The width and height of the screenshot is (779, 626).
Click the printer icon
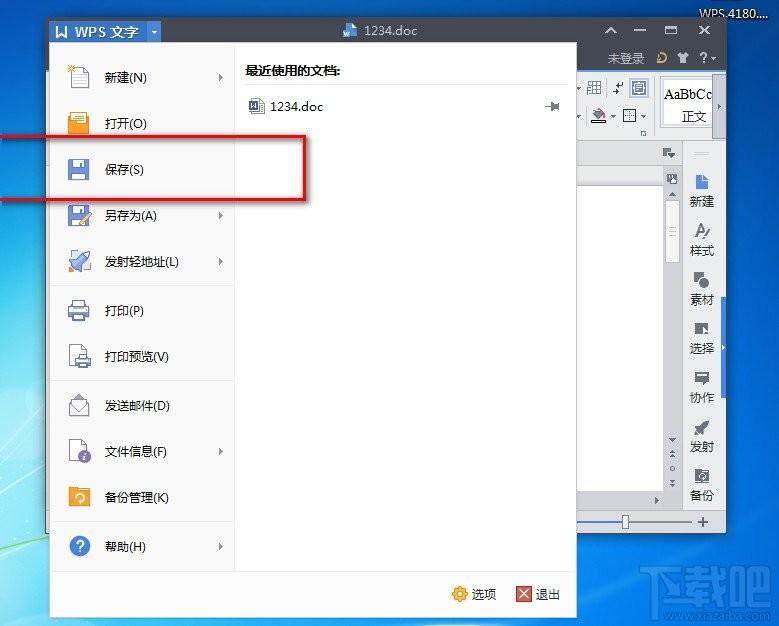coord(78,311)
